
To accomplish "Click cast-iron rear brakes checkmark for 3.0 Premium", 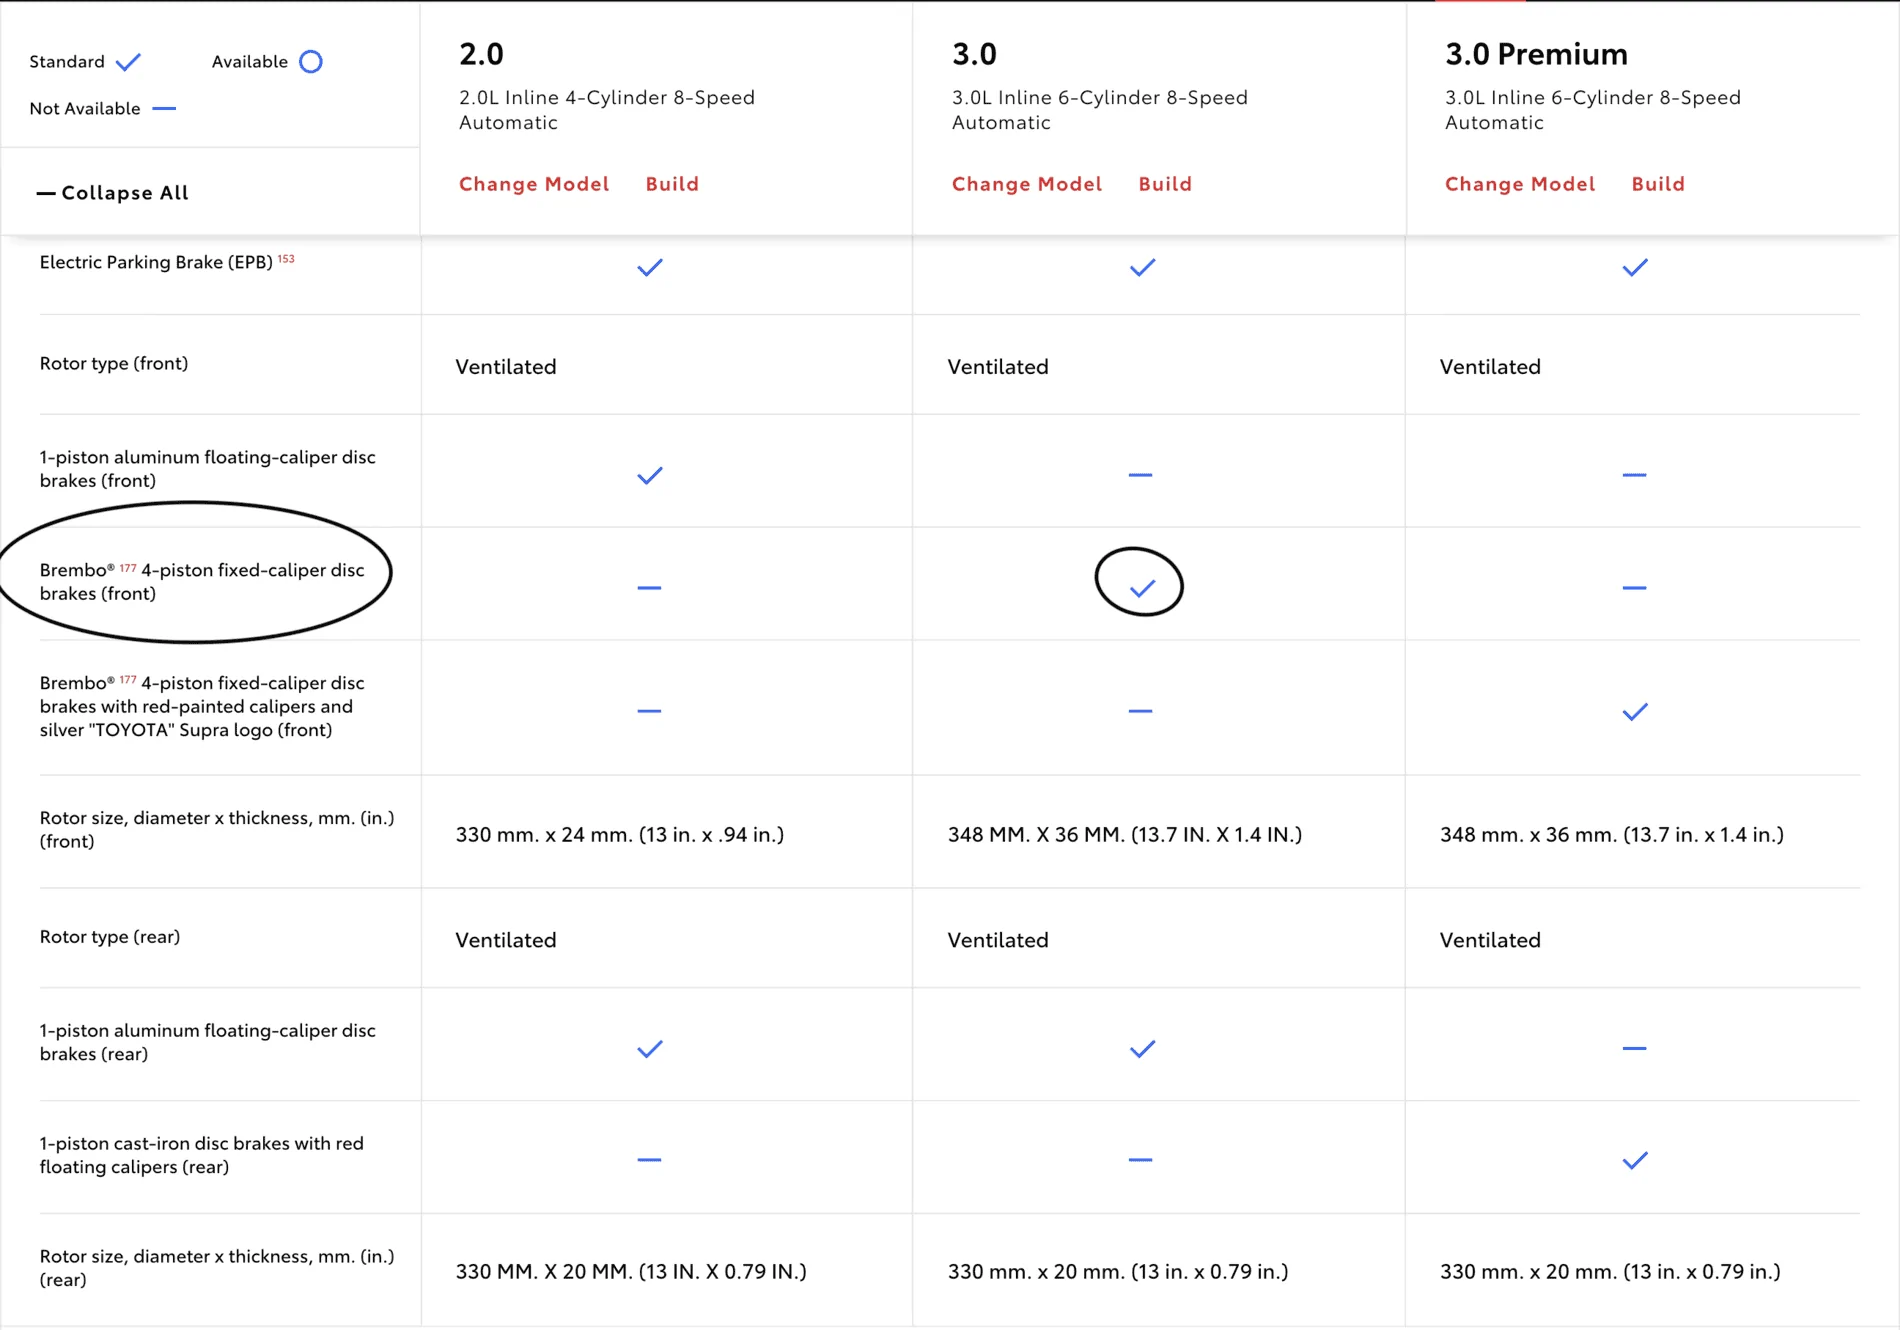I will pyautogui.click(x=1635, y=1160).
